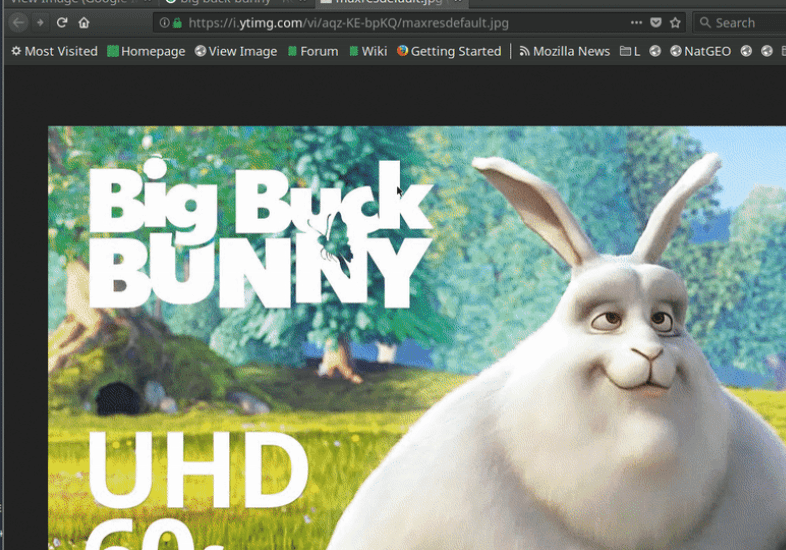Save page to Pocket icon
This screenshot has height=550, width=786.
656,23
